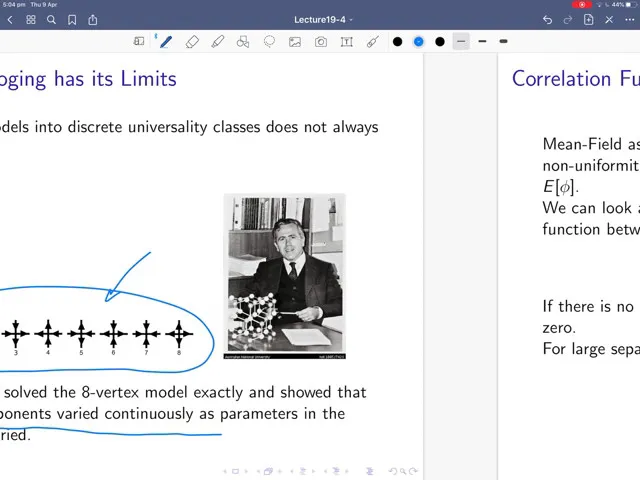This screenshot has width=640, height=480.
Task: Go back using the left chevron
Action: coord(10,20)
